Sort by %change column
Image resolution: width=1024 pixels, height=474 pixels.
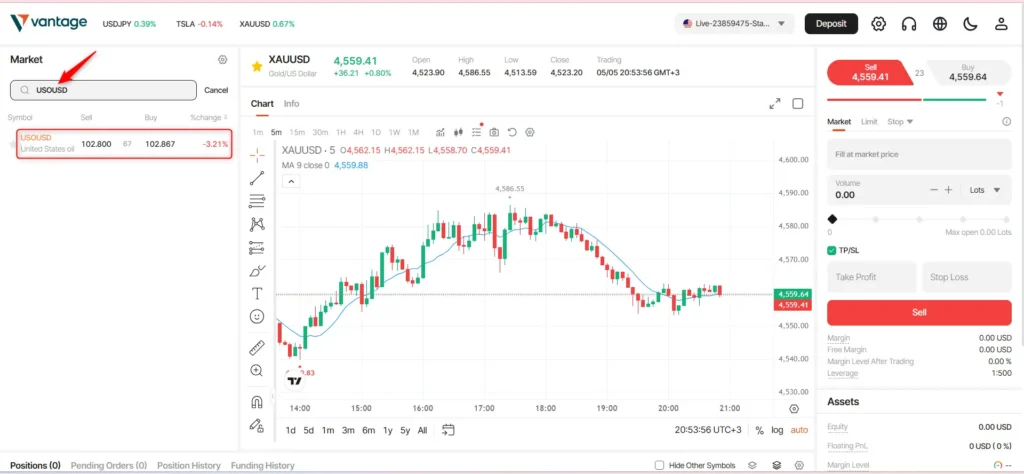(x=209, y=118)
